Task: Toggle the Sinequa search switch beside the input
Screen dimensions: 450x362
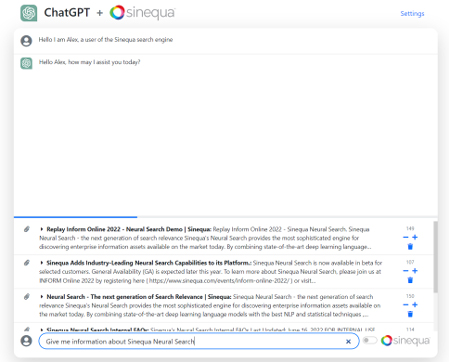Action: [370, 340]
